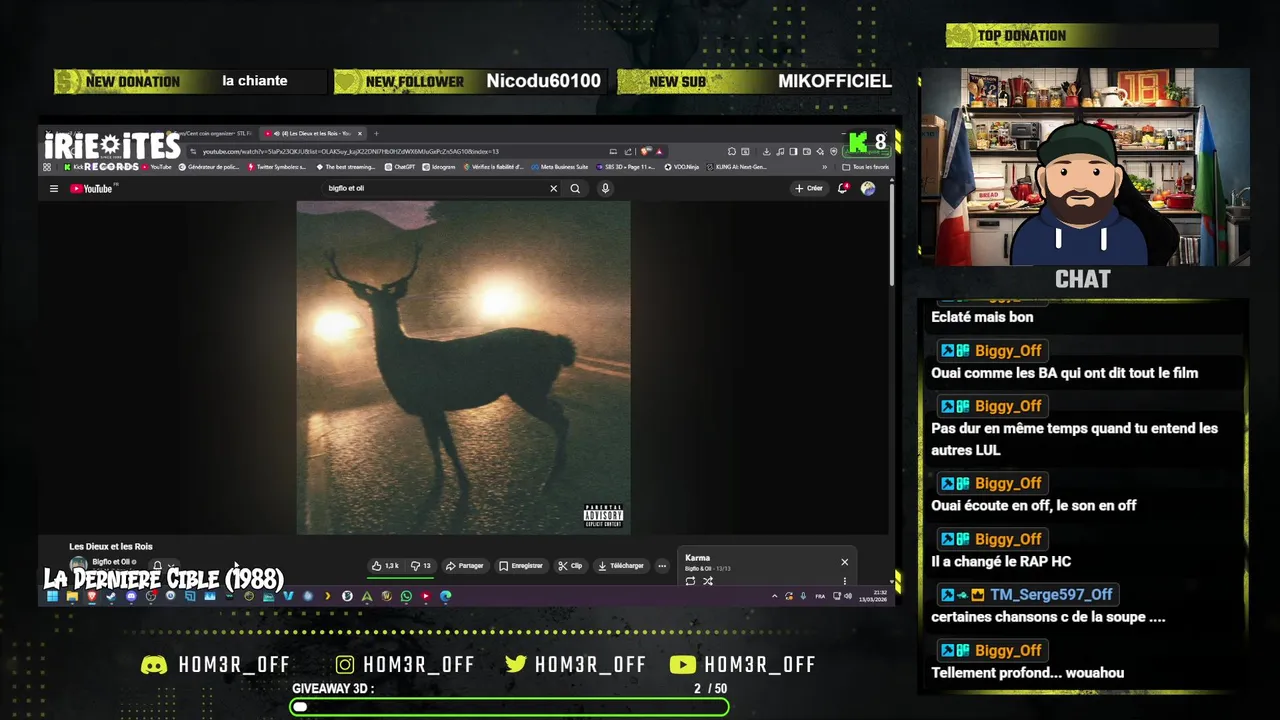Open the Générateur de polic... bookmark
The height and width of the screenshot is (720, 1280).
211,167
